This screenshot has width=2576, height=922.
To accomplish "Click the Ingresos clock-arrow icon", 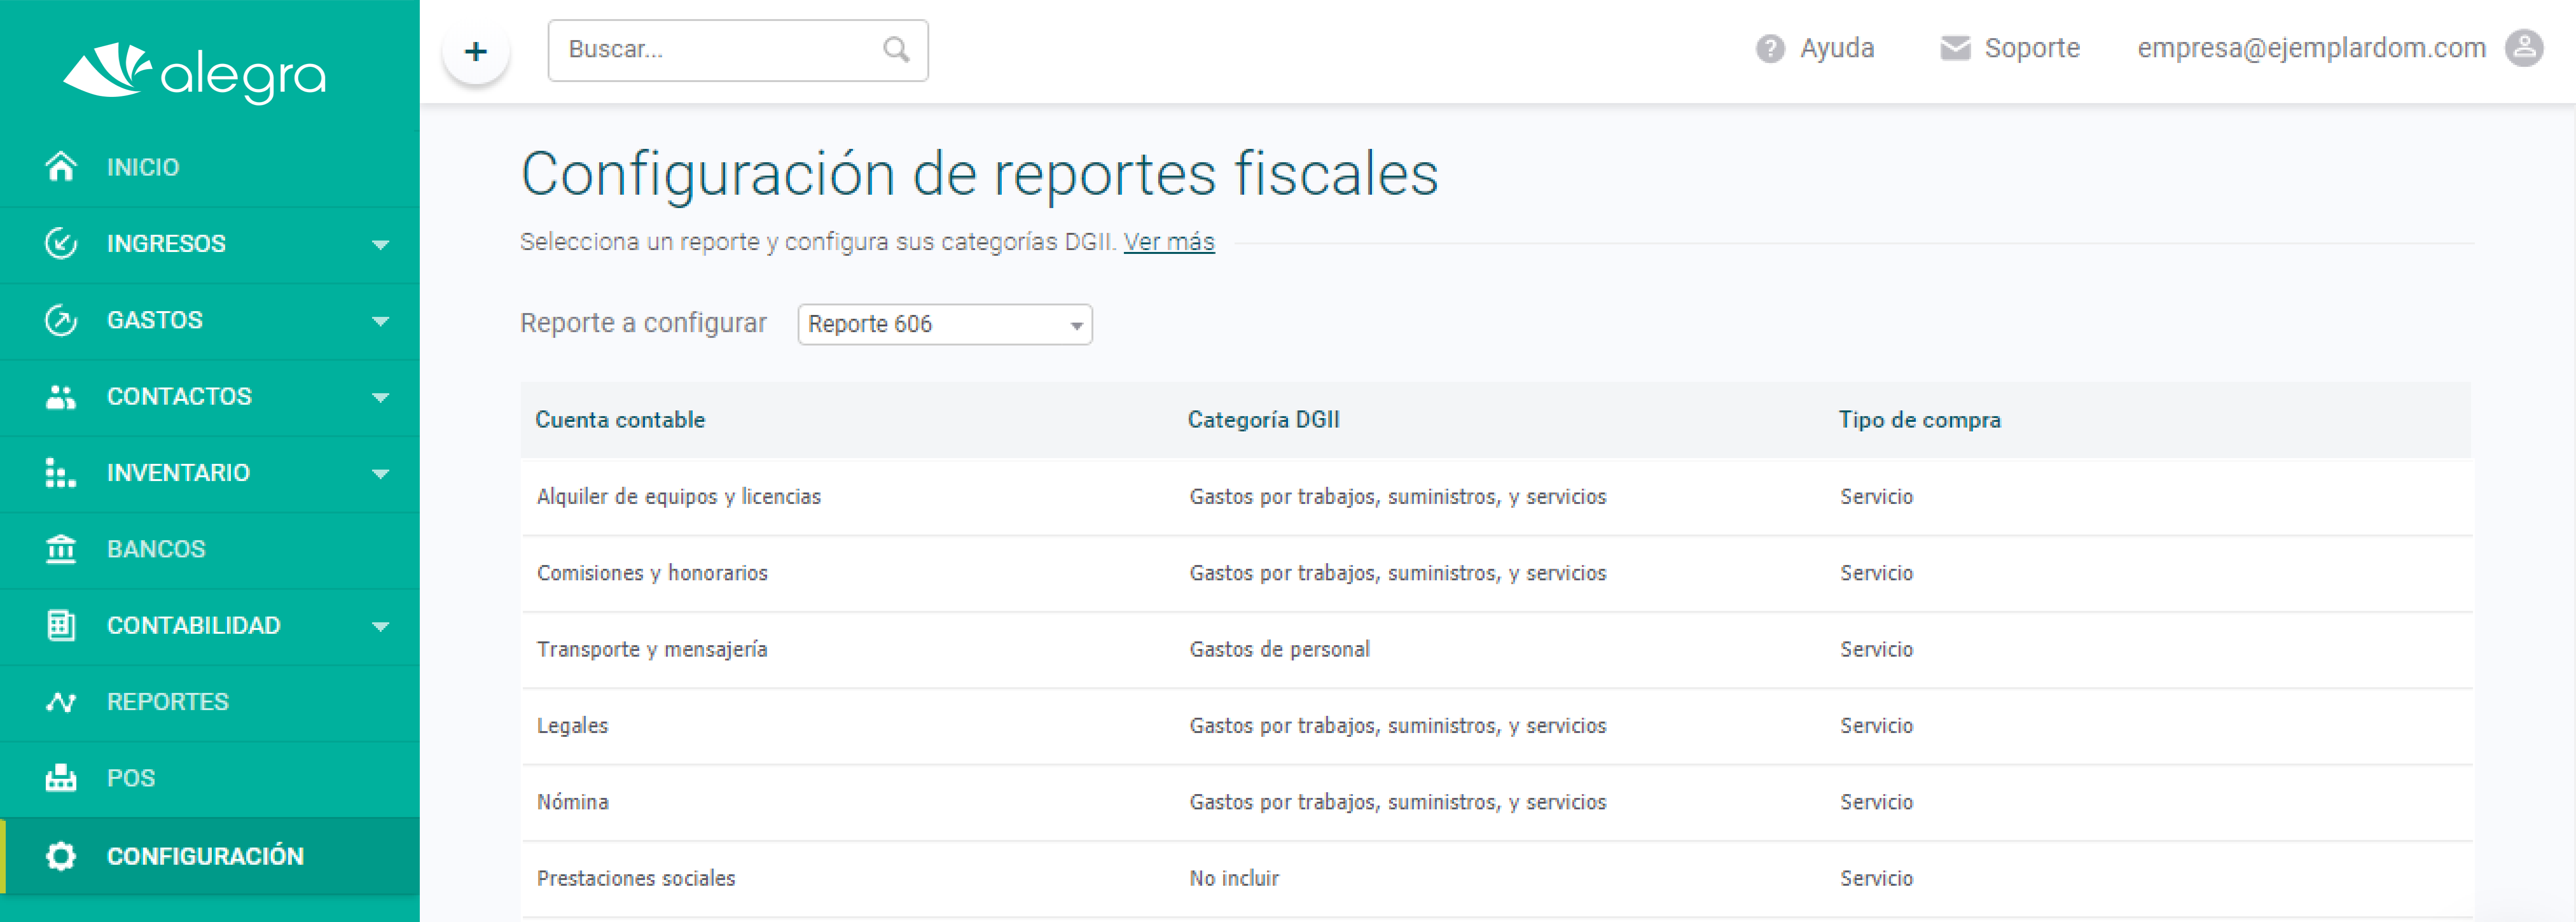I will coord(61,243).
